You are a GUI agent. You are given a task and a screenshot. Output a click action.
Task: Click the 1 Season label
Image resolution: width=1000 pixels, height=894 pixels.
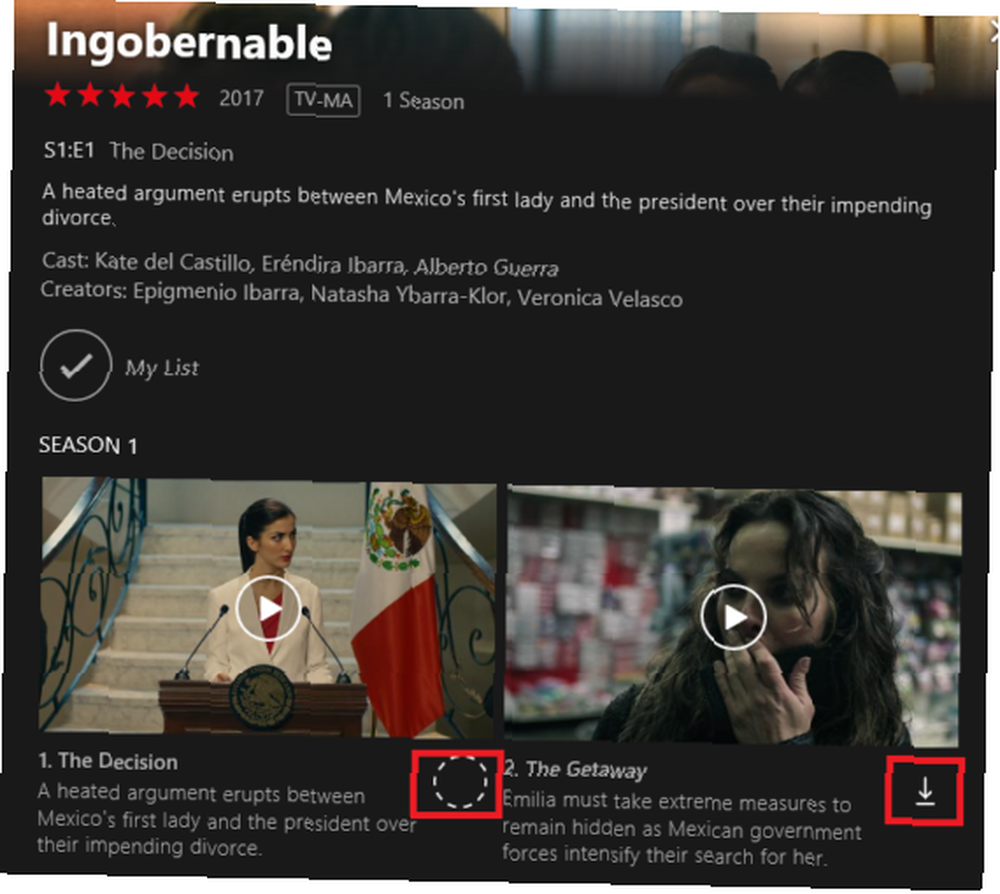tap(423, 101)
